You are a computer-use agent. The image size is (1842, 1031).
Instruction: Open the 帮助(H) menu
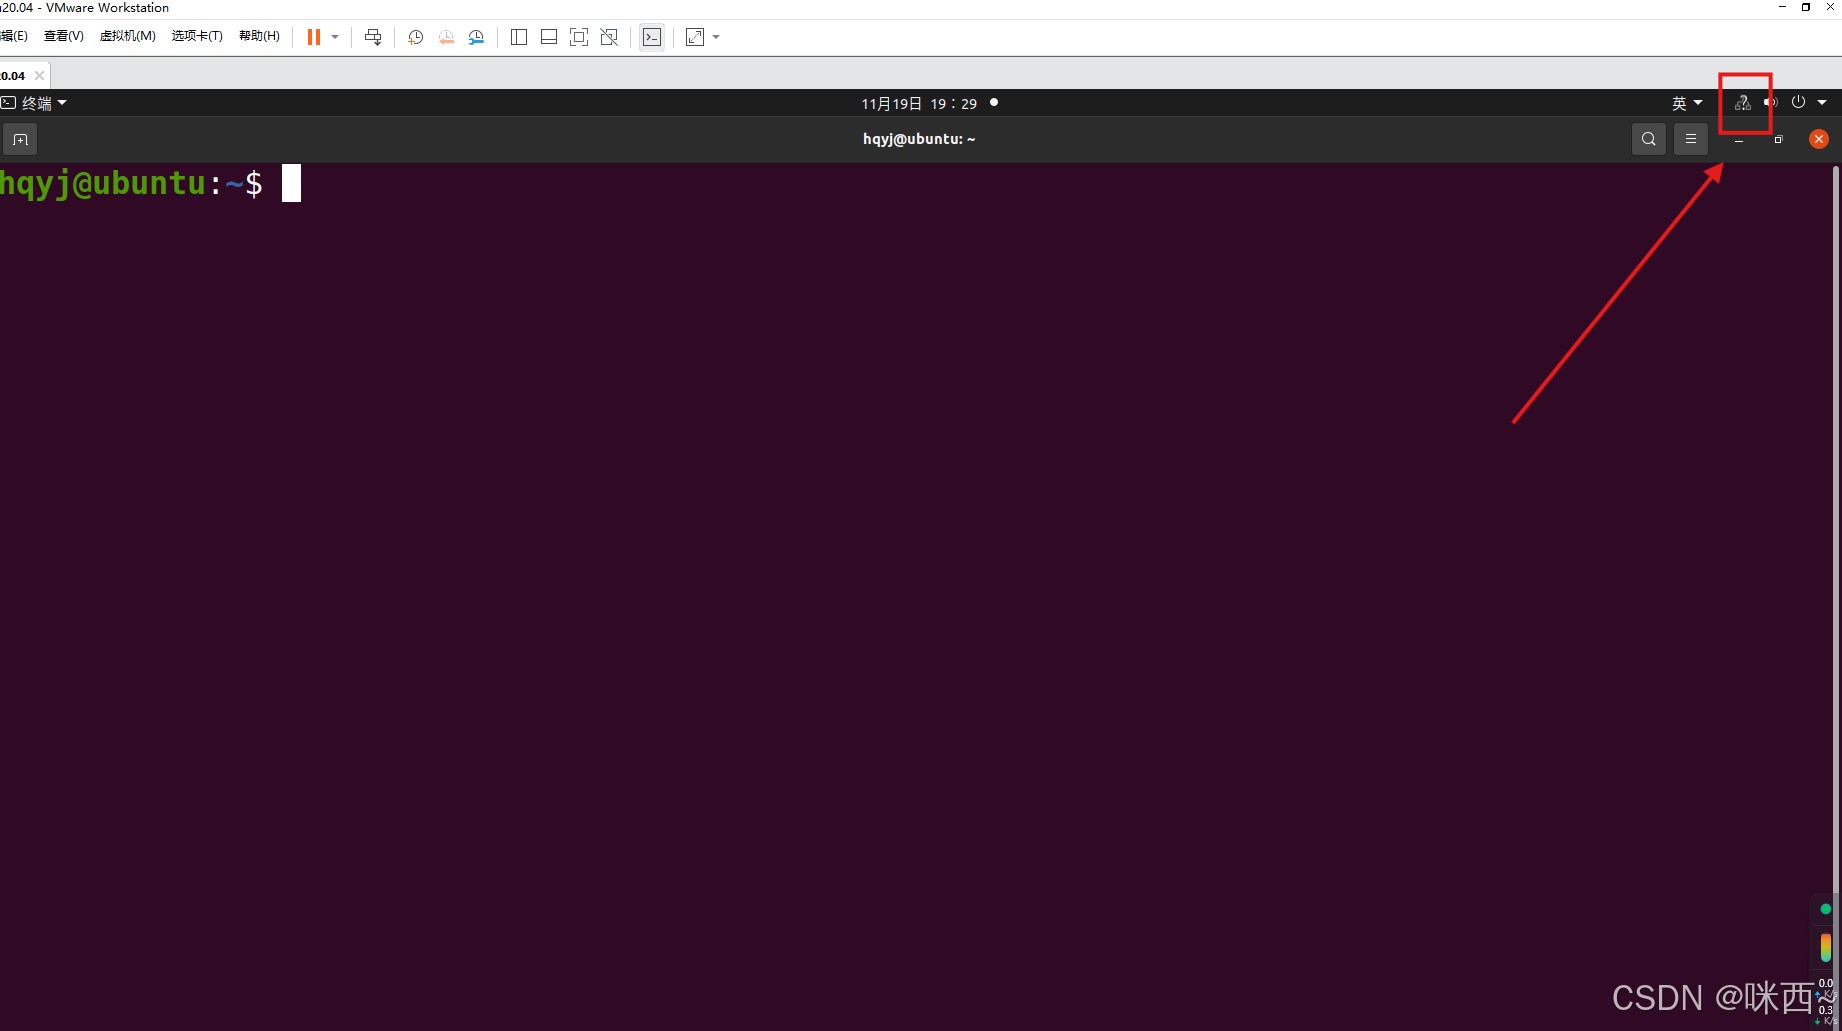pyautogui.click(x=259, y=36)
